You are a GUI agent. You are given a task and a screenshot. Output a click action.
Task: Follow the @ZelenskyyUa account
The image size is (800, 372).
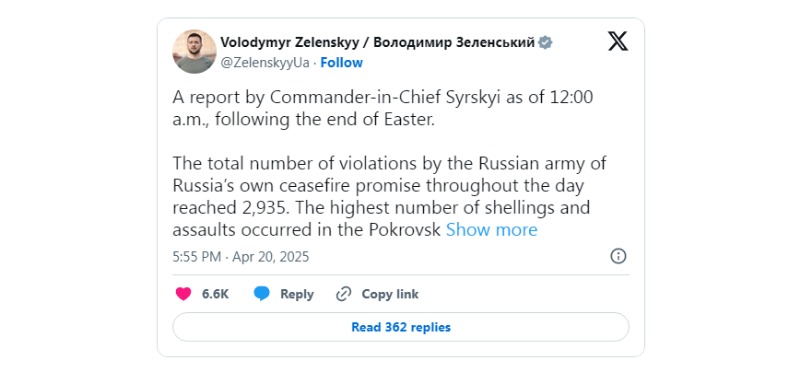point(341,63)
